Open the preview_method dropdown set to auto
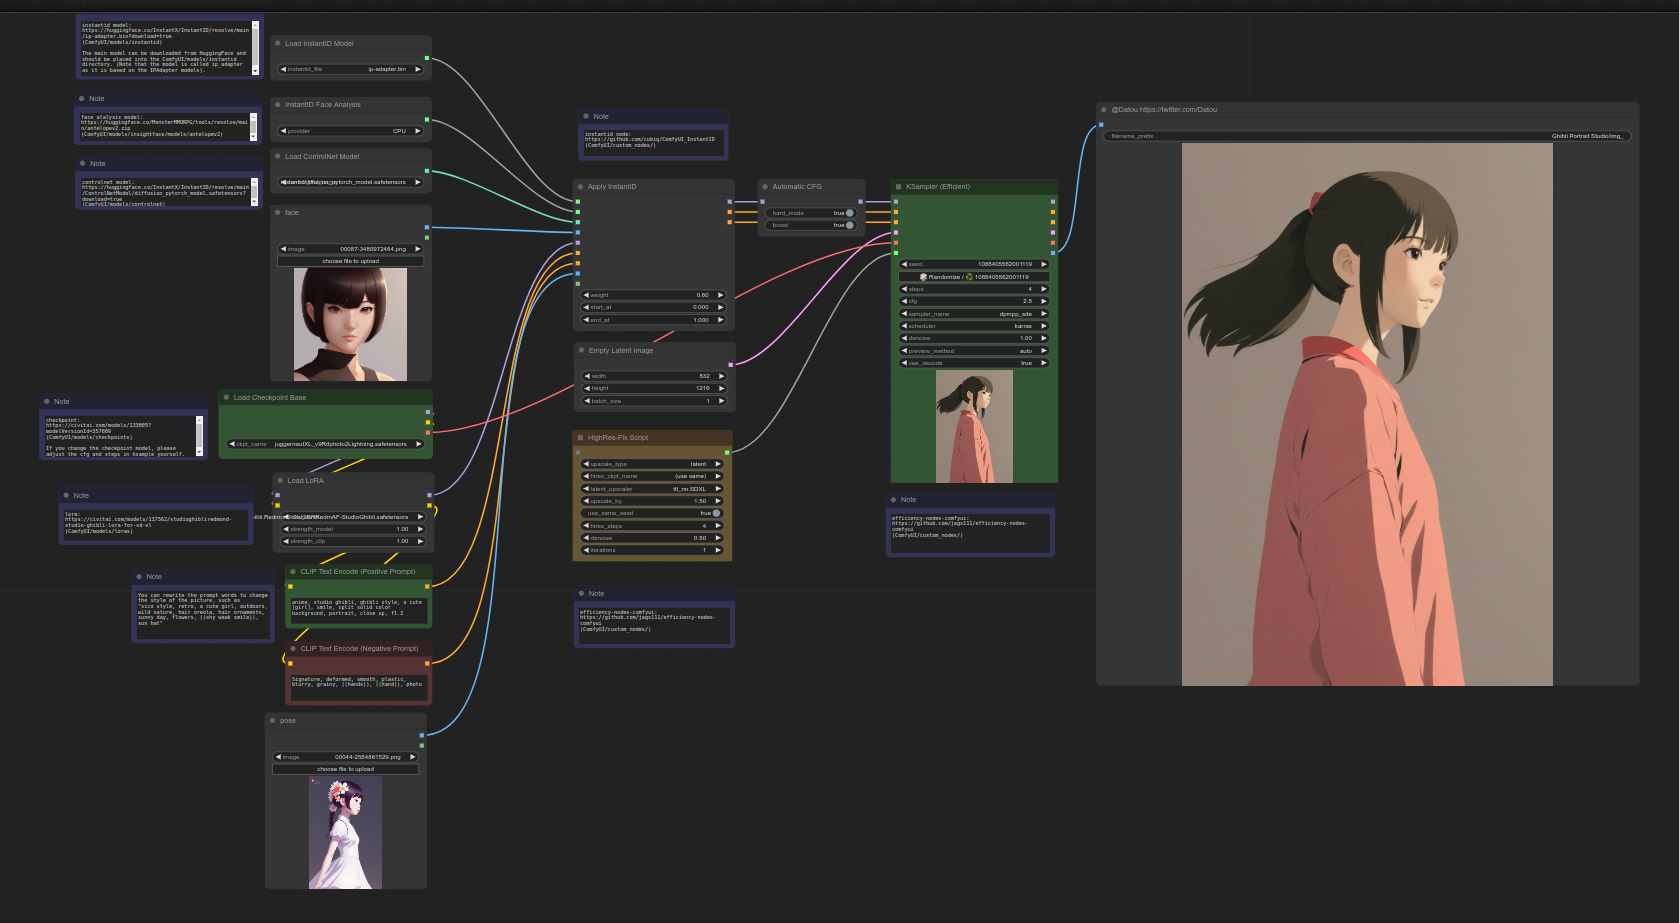1679x923 pixels. pos(974,351)
